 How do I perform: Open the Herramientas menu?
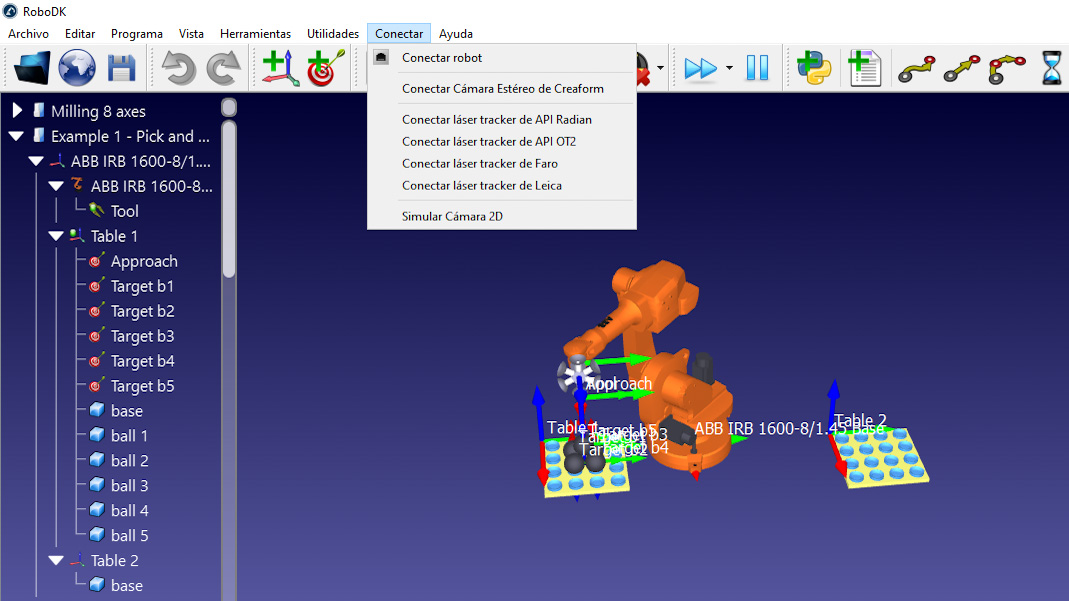point(255,33)
